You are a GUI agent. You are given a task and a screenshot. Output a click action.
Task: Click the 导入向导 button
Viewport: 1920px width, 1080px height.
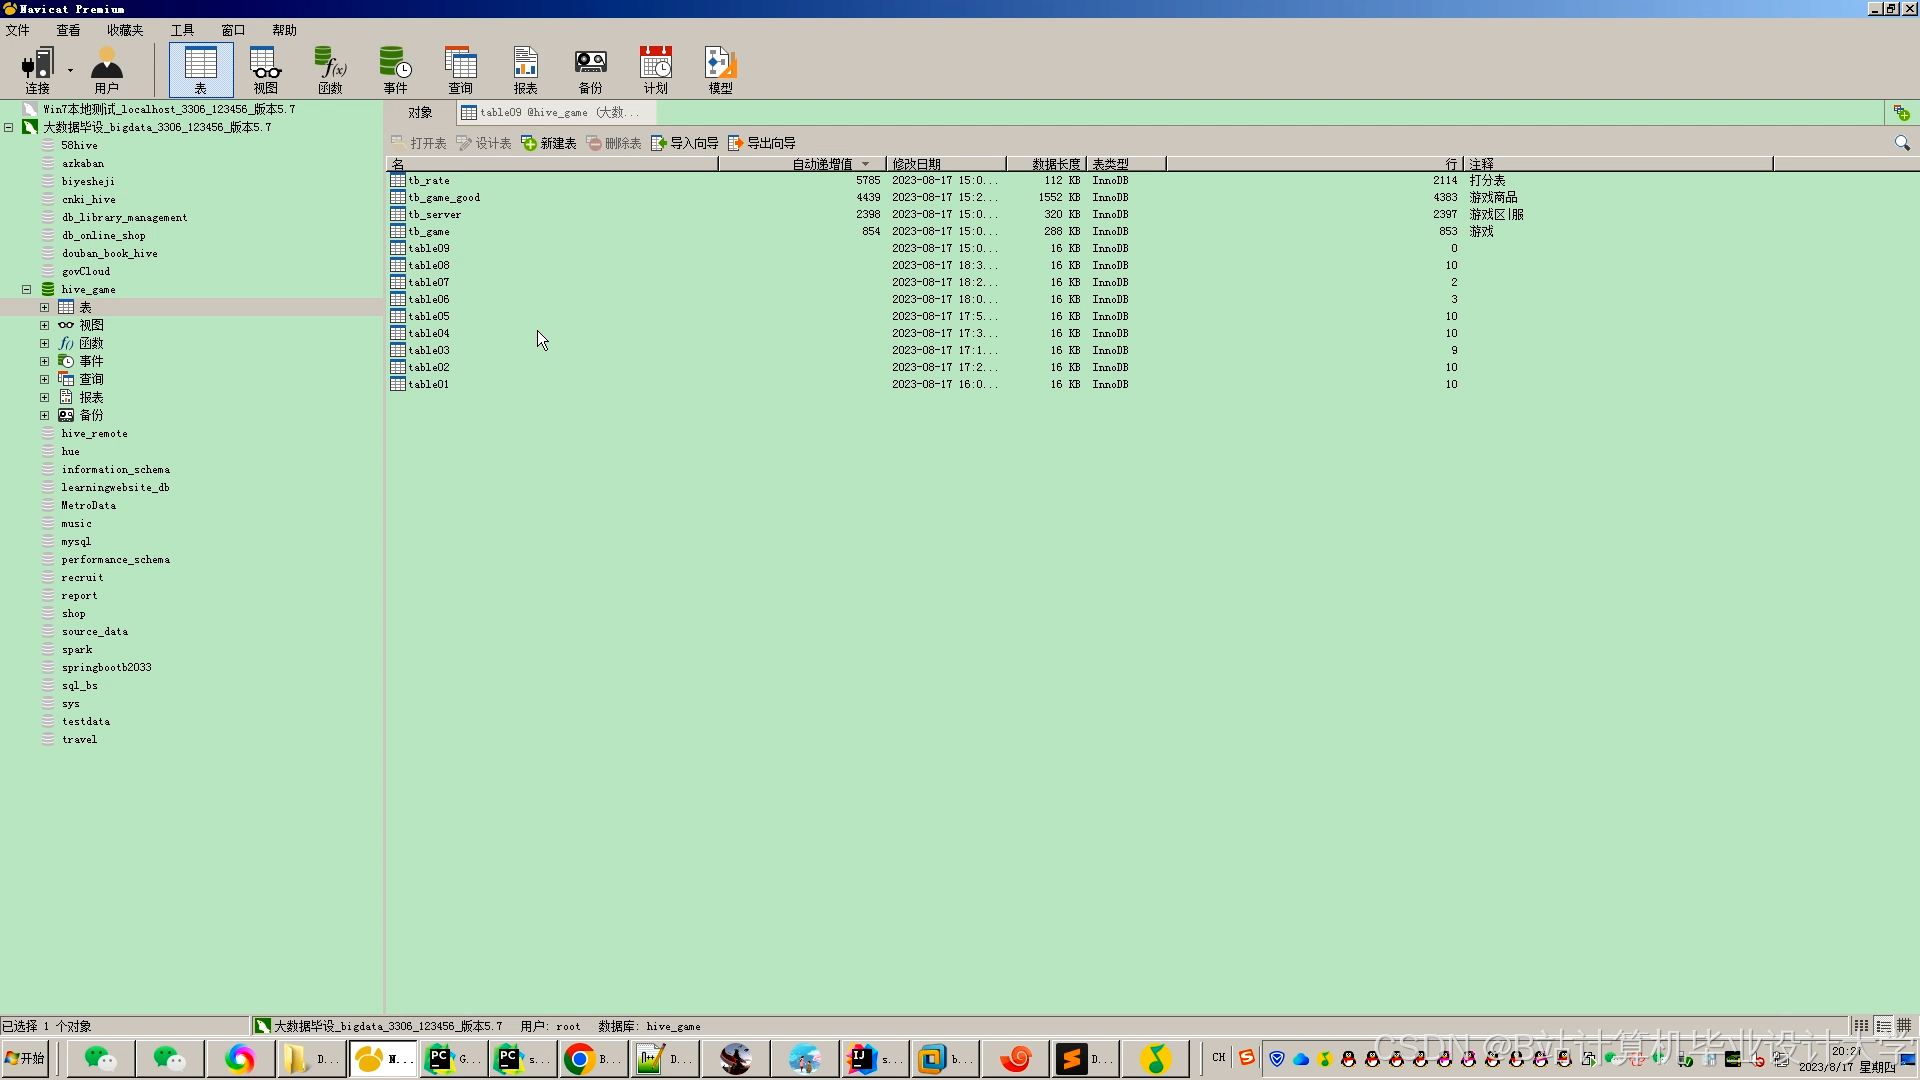click(685, 144)
